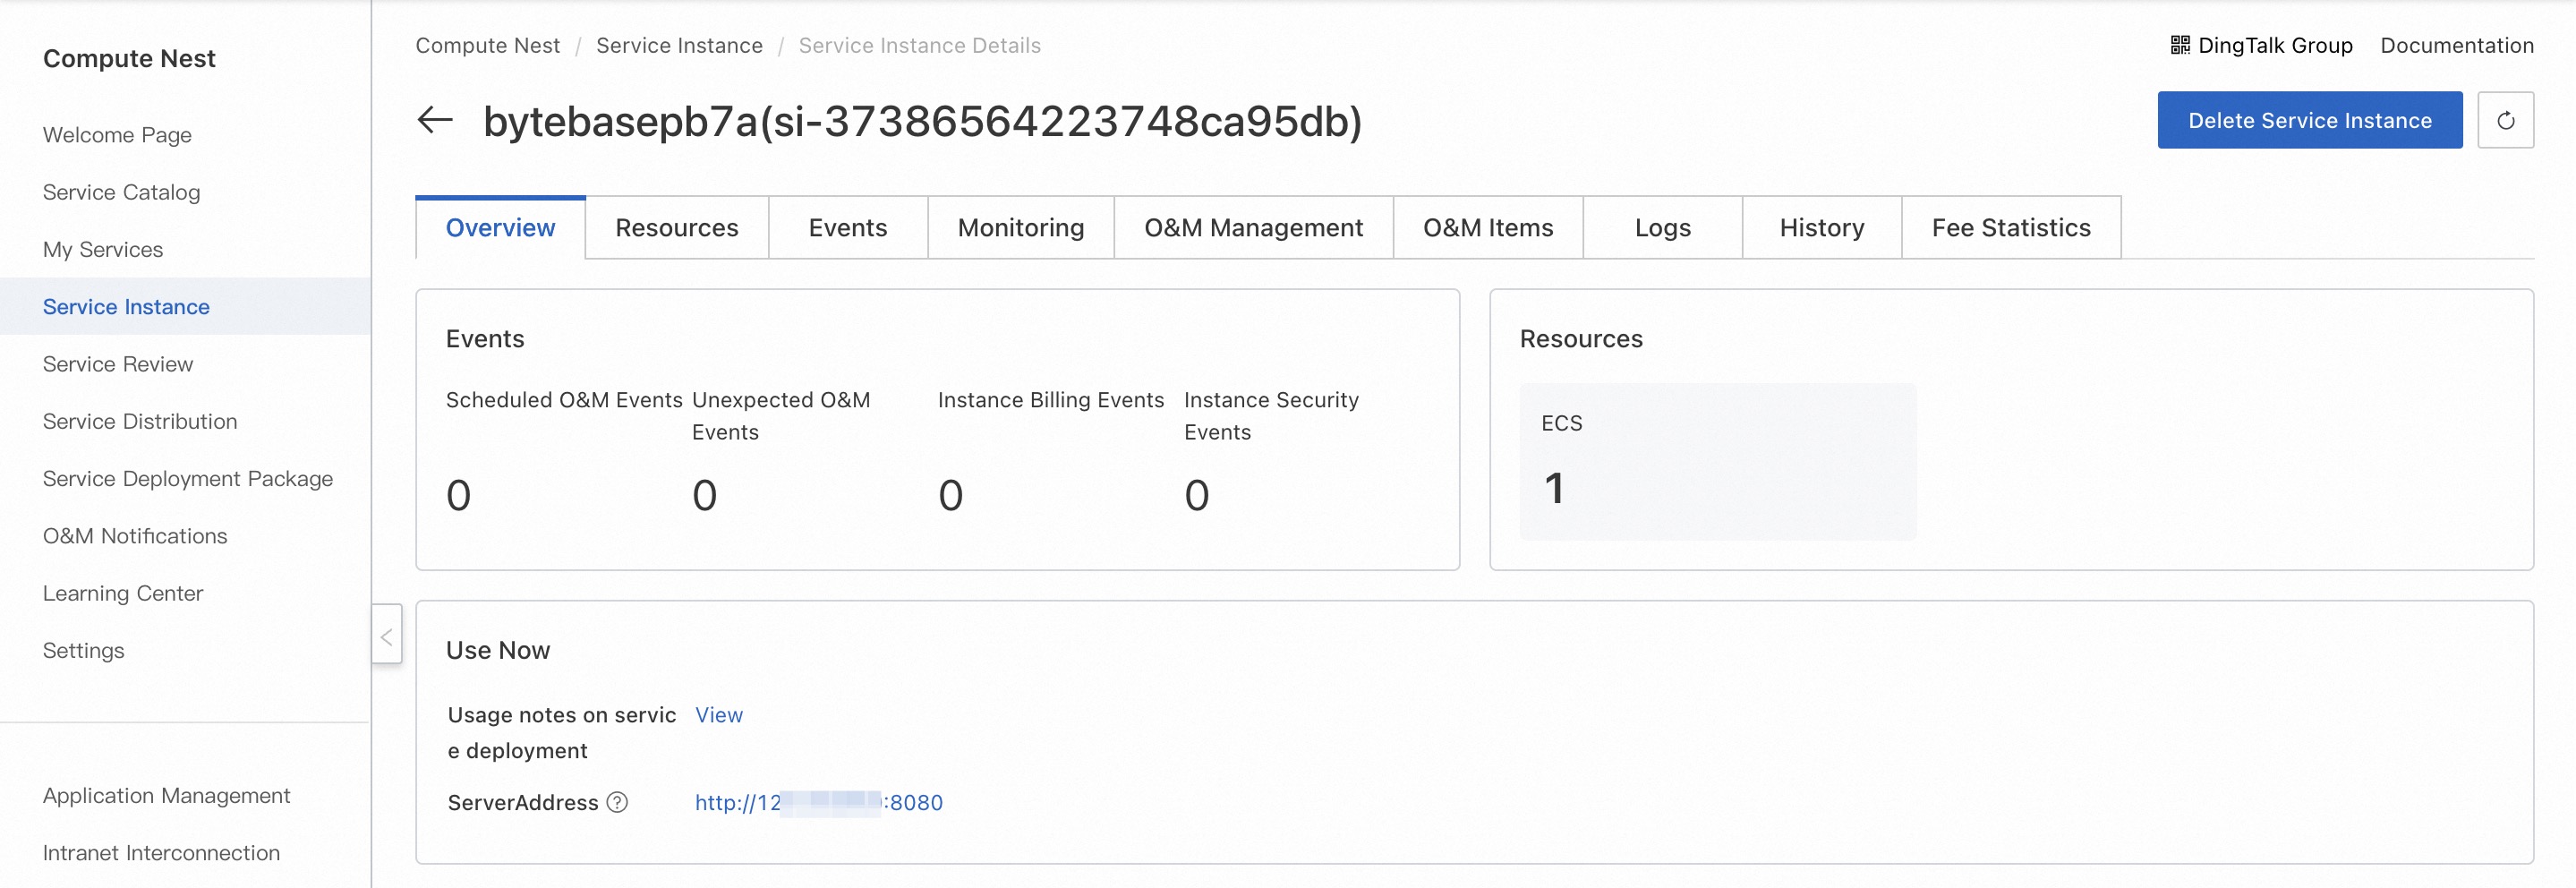Image resolution: width=2576 pixels, height=888 pixels.
Task: Refresh the service instance details
Action: click(x=2505, y=121)
